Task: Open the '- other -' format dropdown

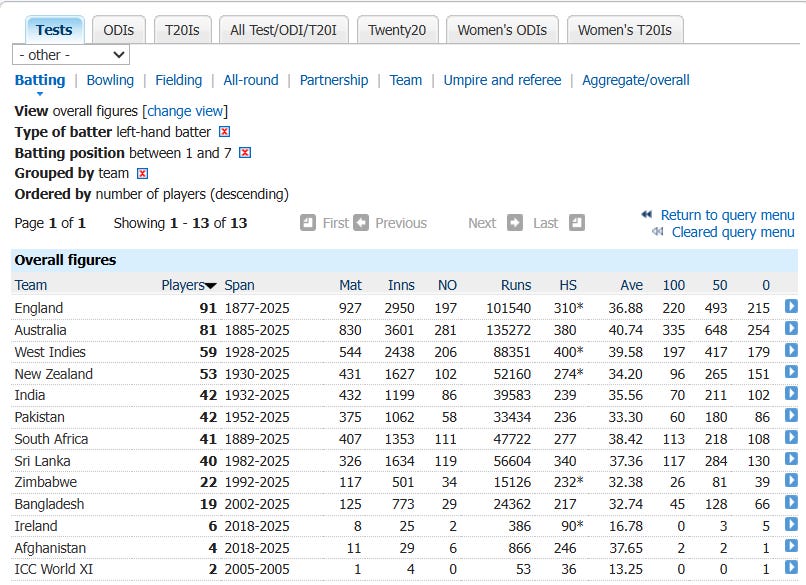Action: click(71, 54)
